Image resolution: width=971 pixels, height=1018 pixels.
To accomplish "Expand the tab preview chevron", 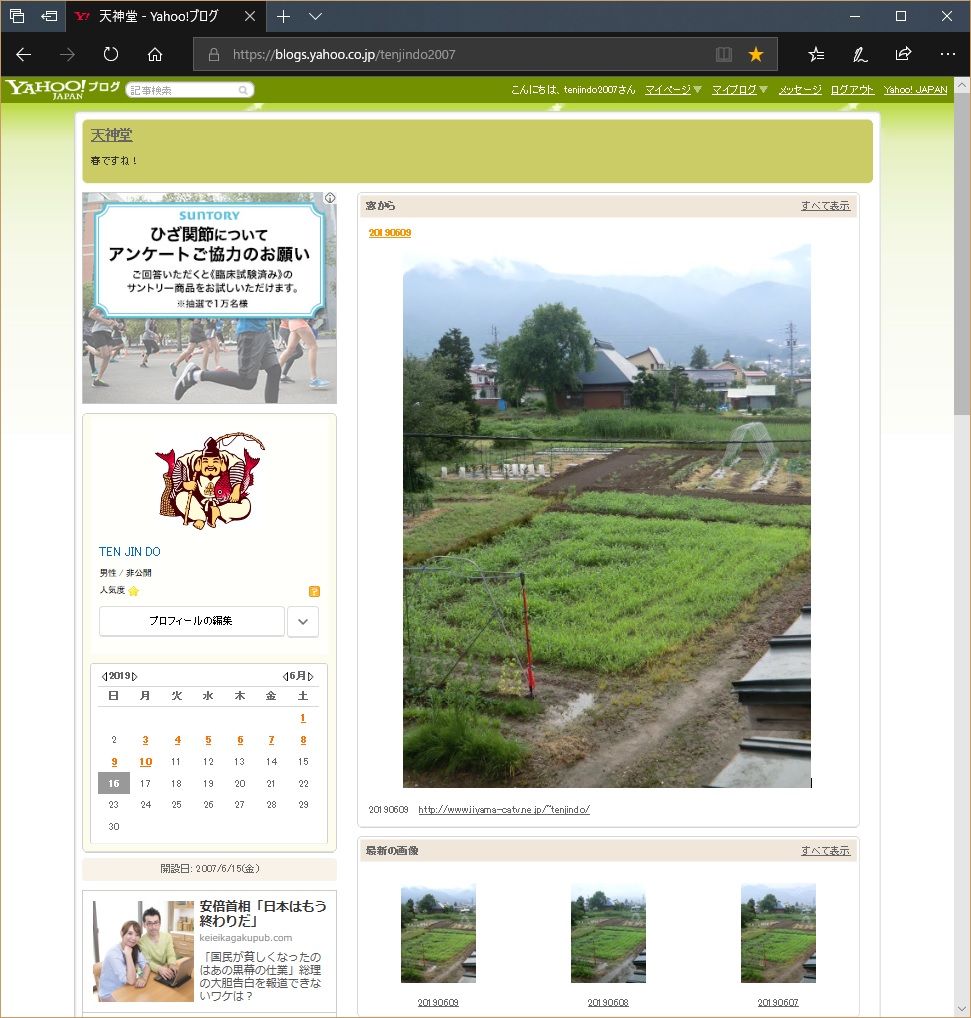I will click(315, 16).
